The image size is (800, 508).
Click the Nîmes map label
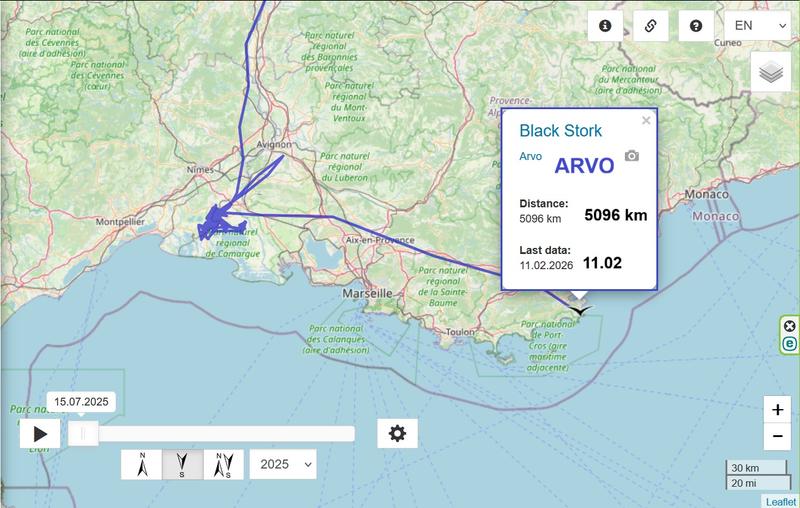point(200,169)
